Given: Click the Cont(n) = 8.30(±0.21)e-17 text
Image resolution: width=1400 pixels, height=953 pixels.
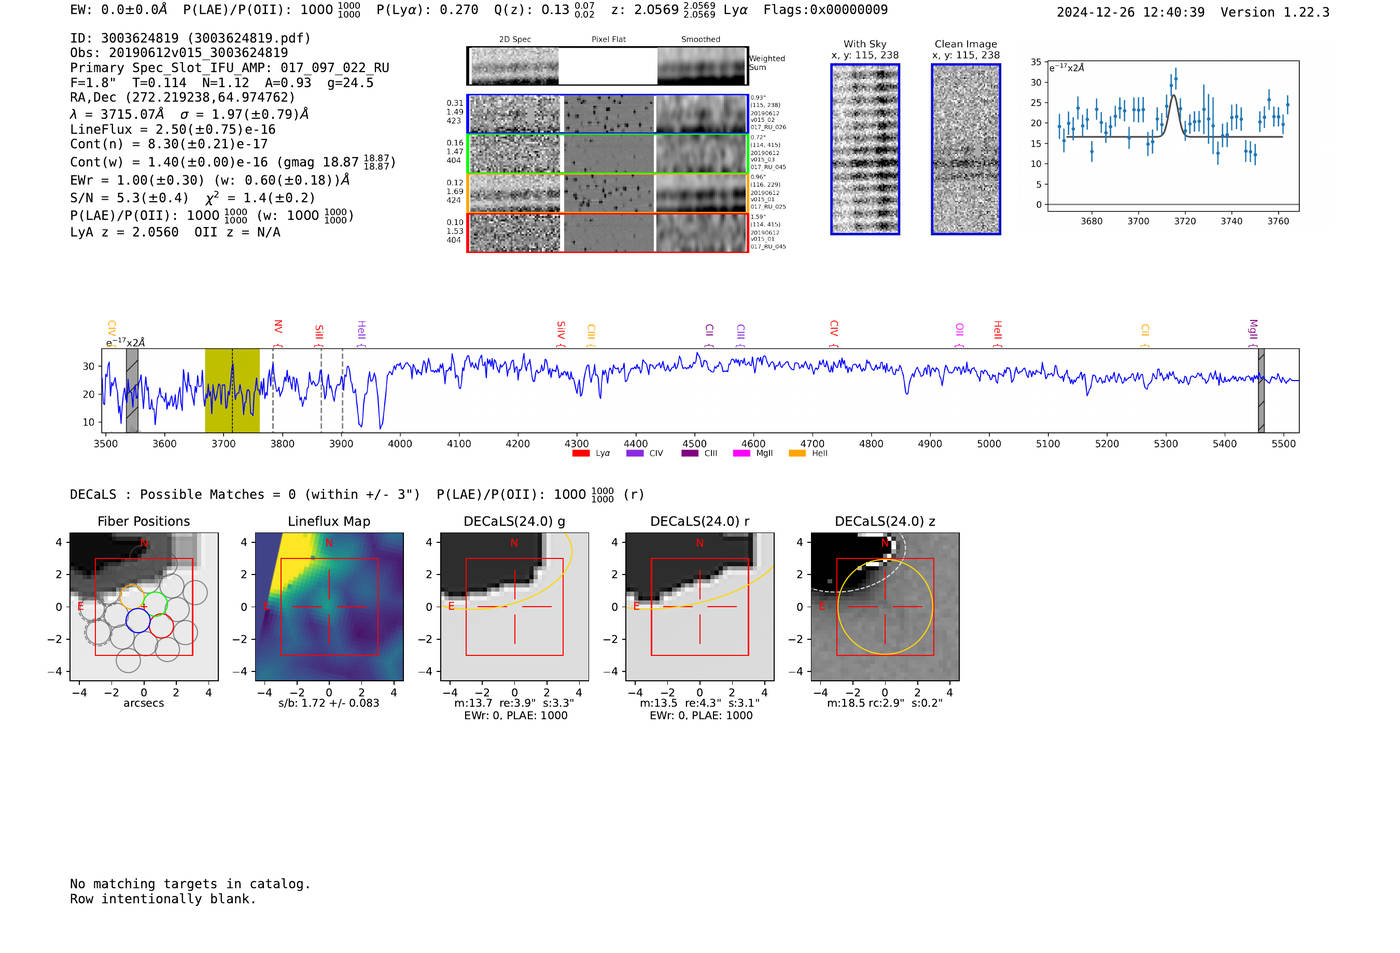Looking at the screenshot, I should pyautogui.click(x=169, y=144).
